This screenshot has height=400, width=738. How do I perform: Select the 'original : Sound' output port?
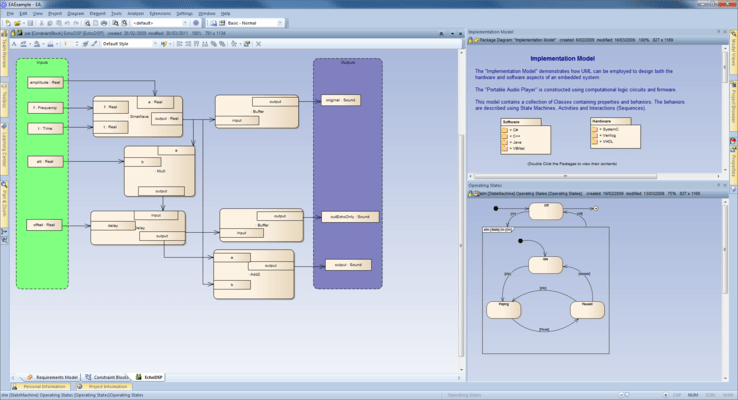[x=341, y=100]
